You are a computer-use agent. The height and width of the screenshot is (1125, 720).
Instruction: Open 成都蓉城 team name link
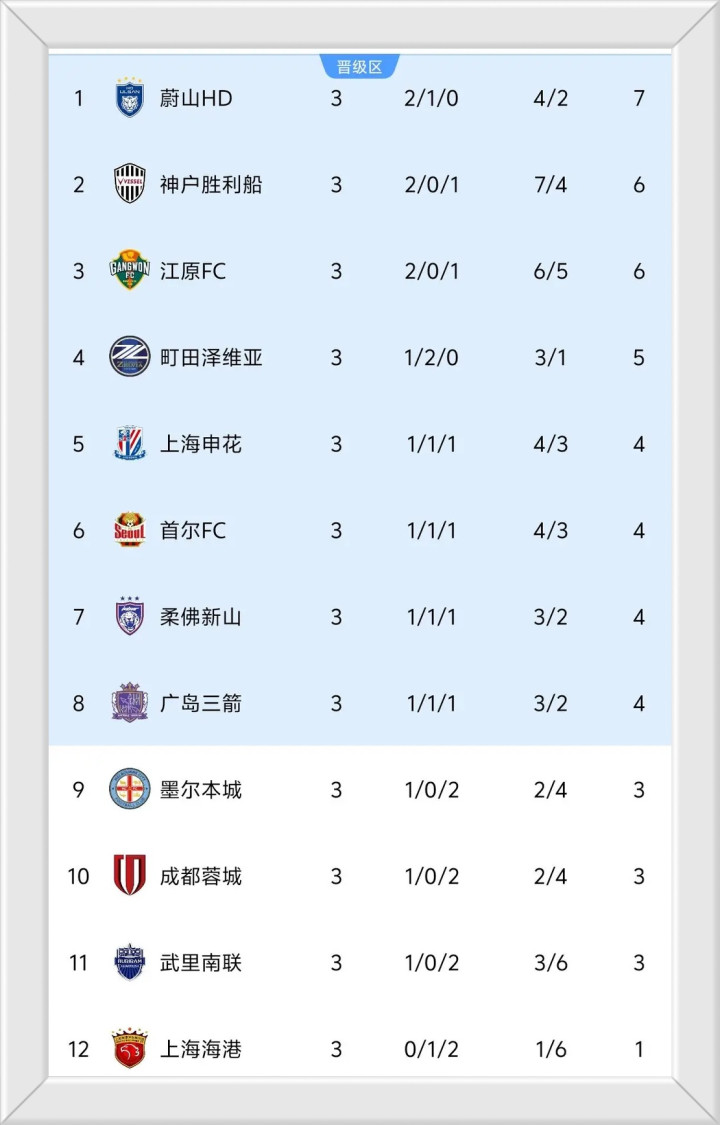201,876
